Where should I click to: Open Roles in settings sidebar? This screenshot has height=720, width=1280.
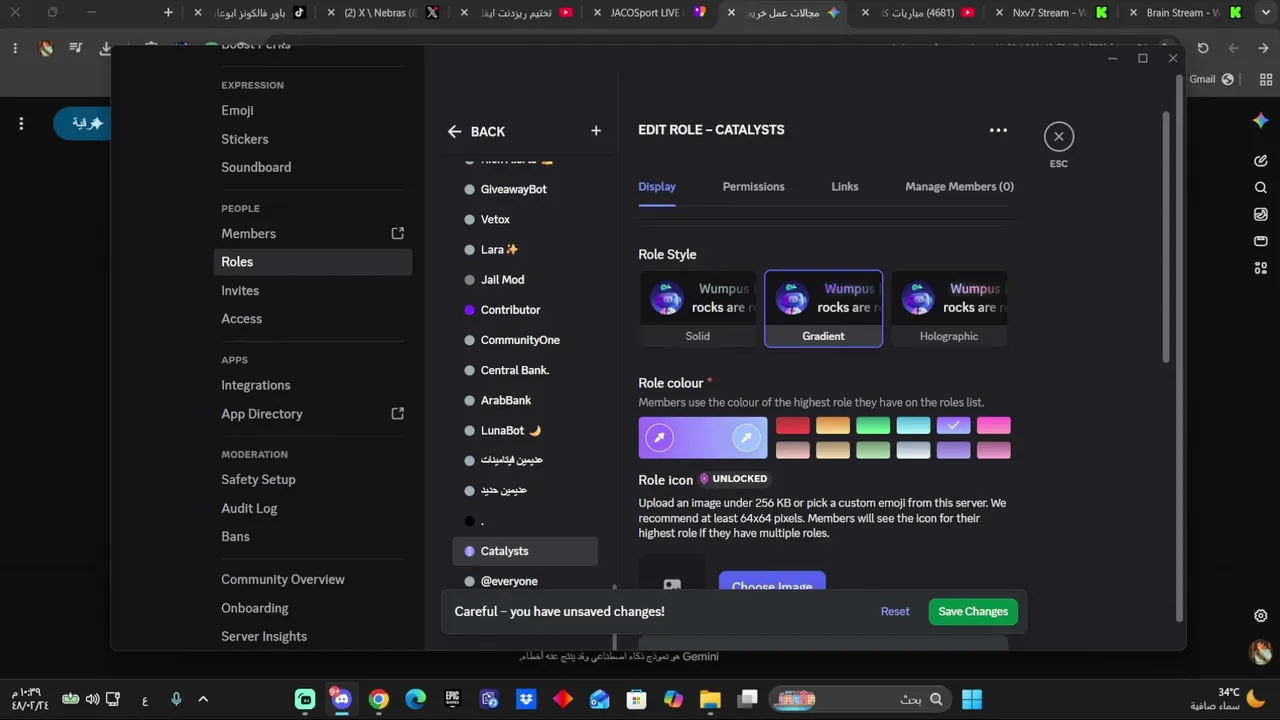312,262
